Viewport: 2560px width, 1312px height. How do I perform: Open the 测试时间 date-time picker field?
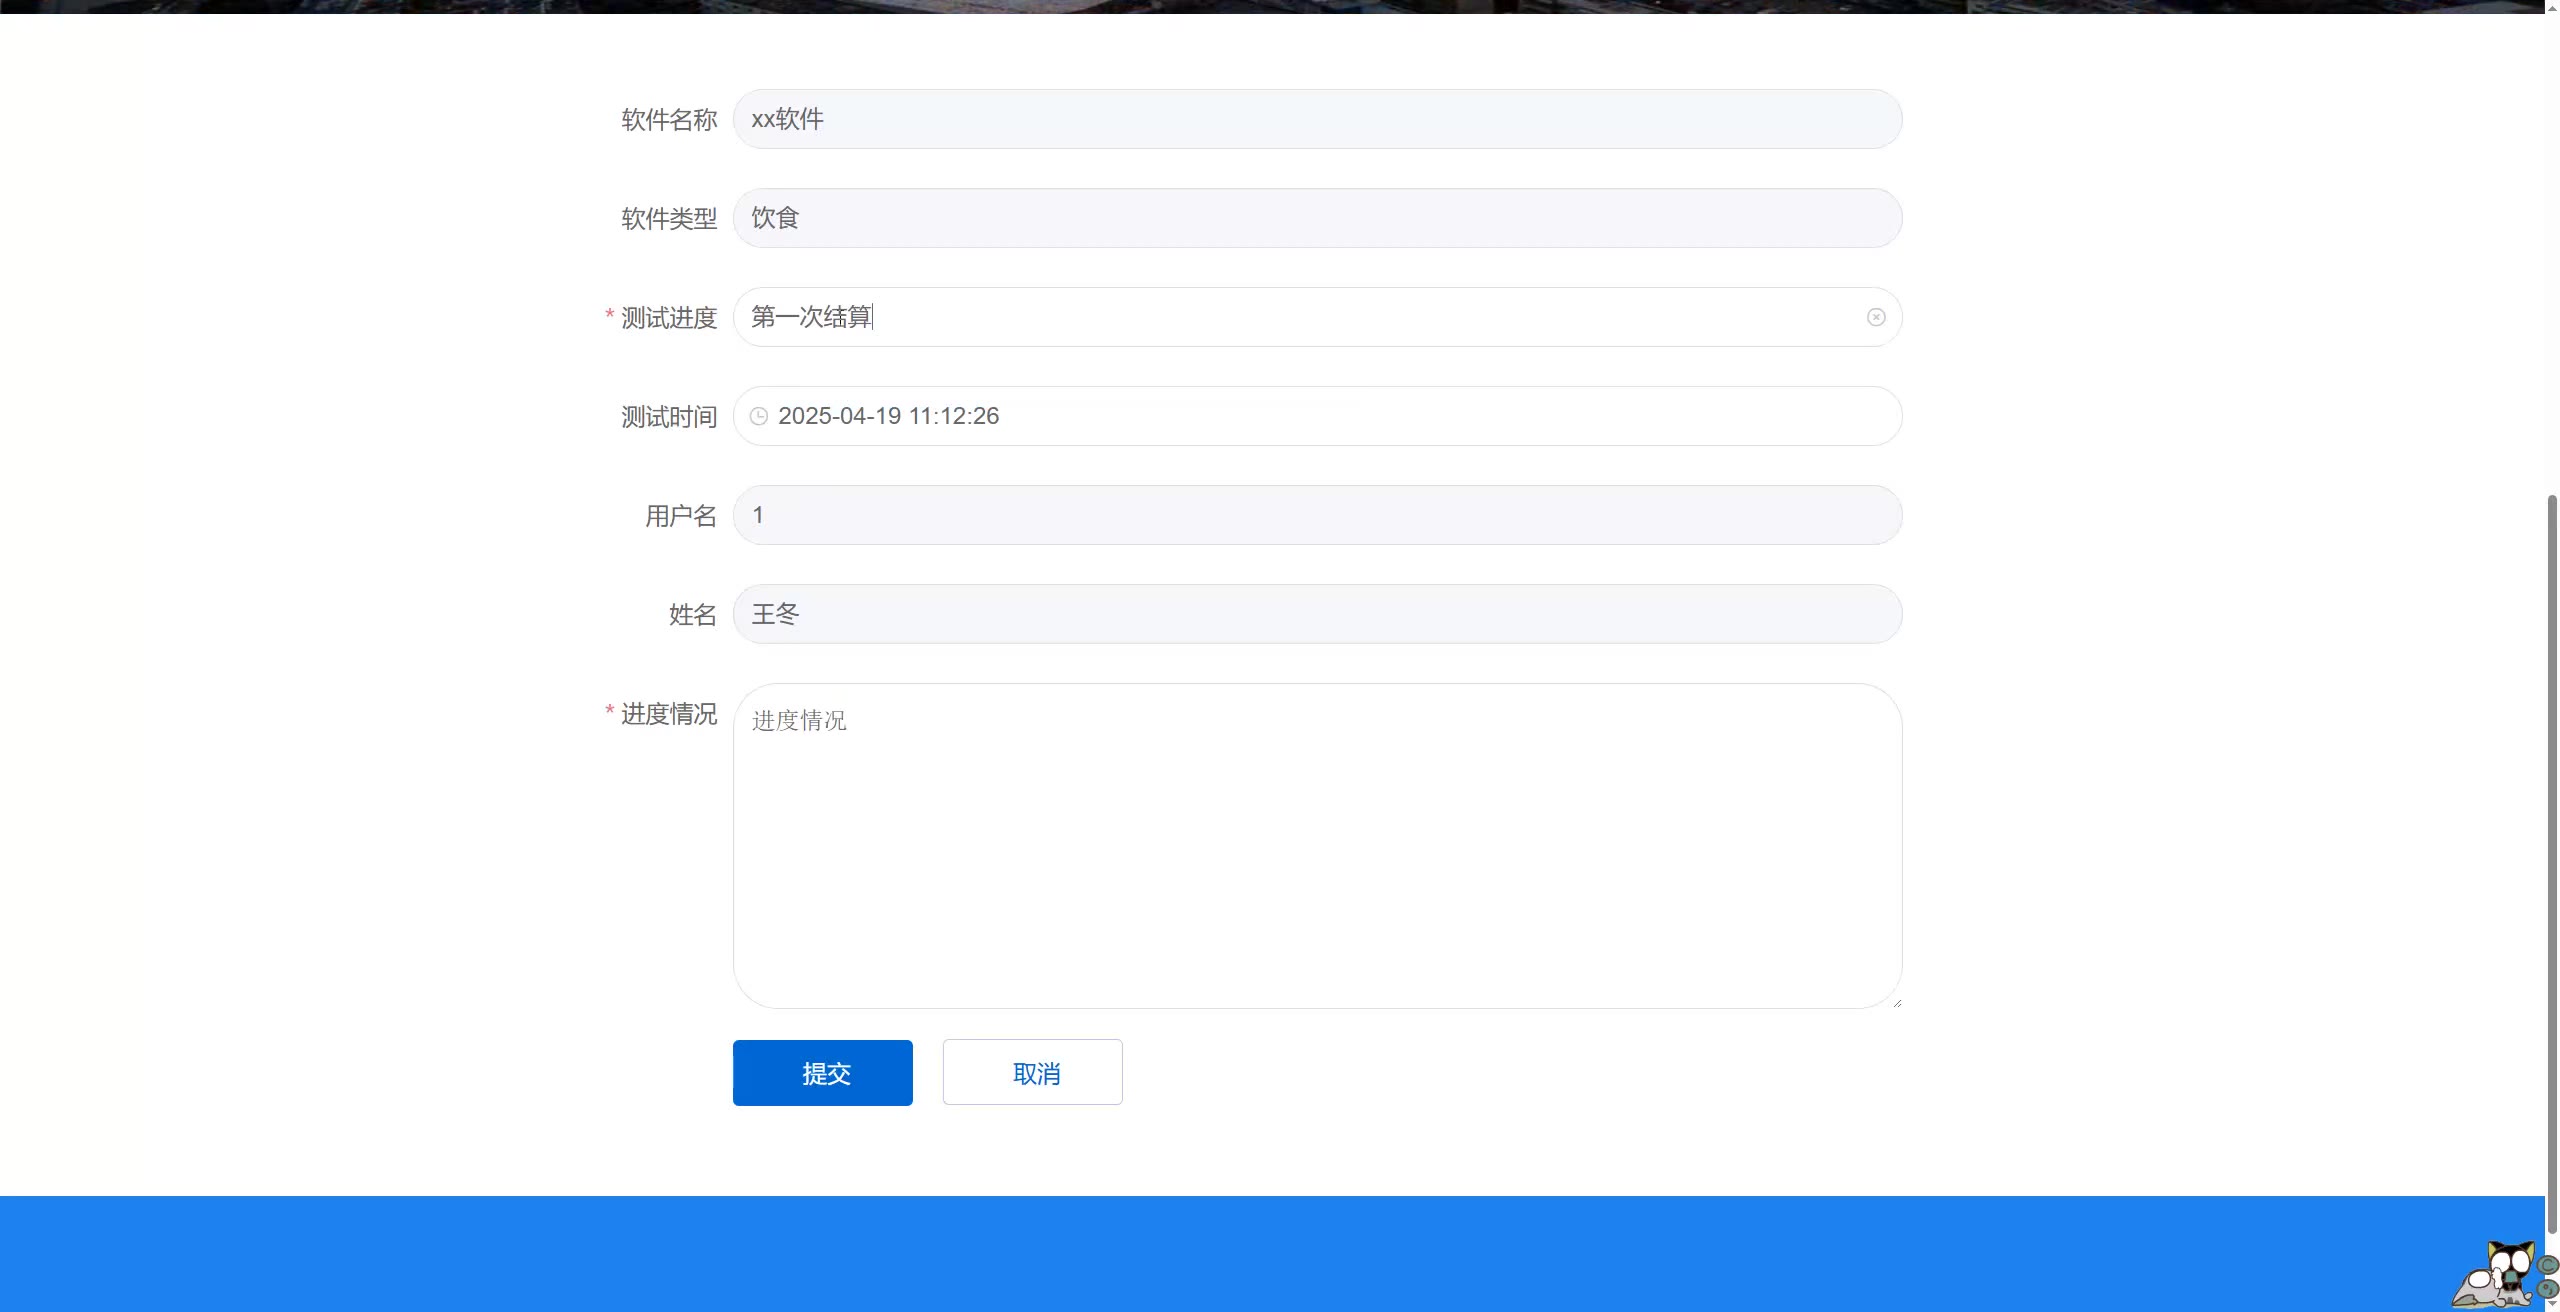pos(1316,416)
